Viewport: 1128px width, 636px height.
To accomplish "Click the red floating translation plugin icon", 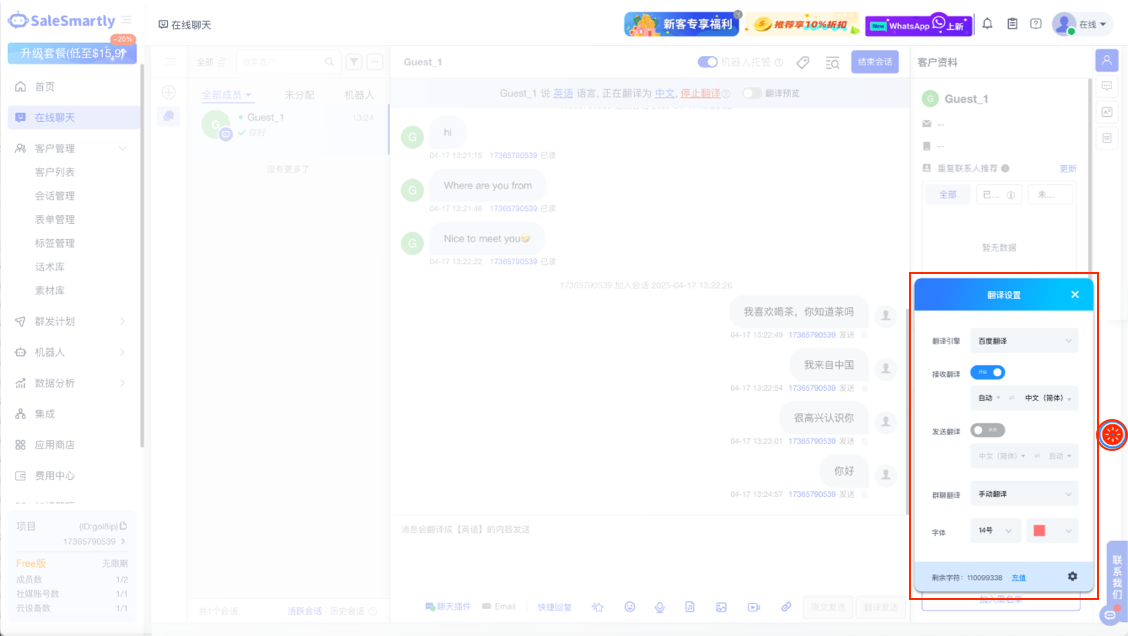I will point(1112,435).
